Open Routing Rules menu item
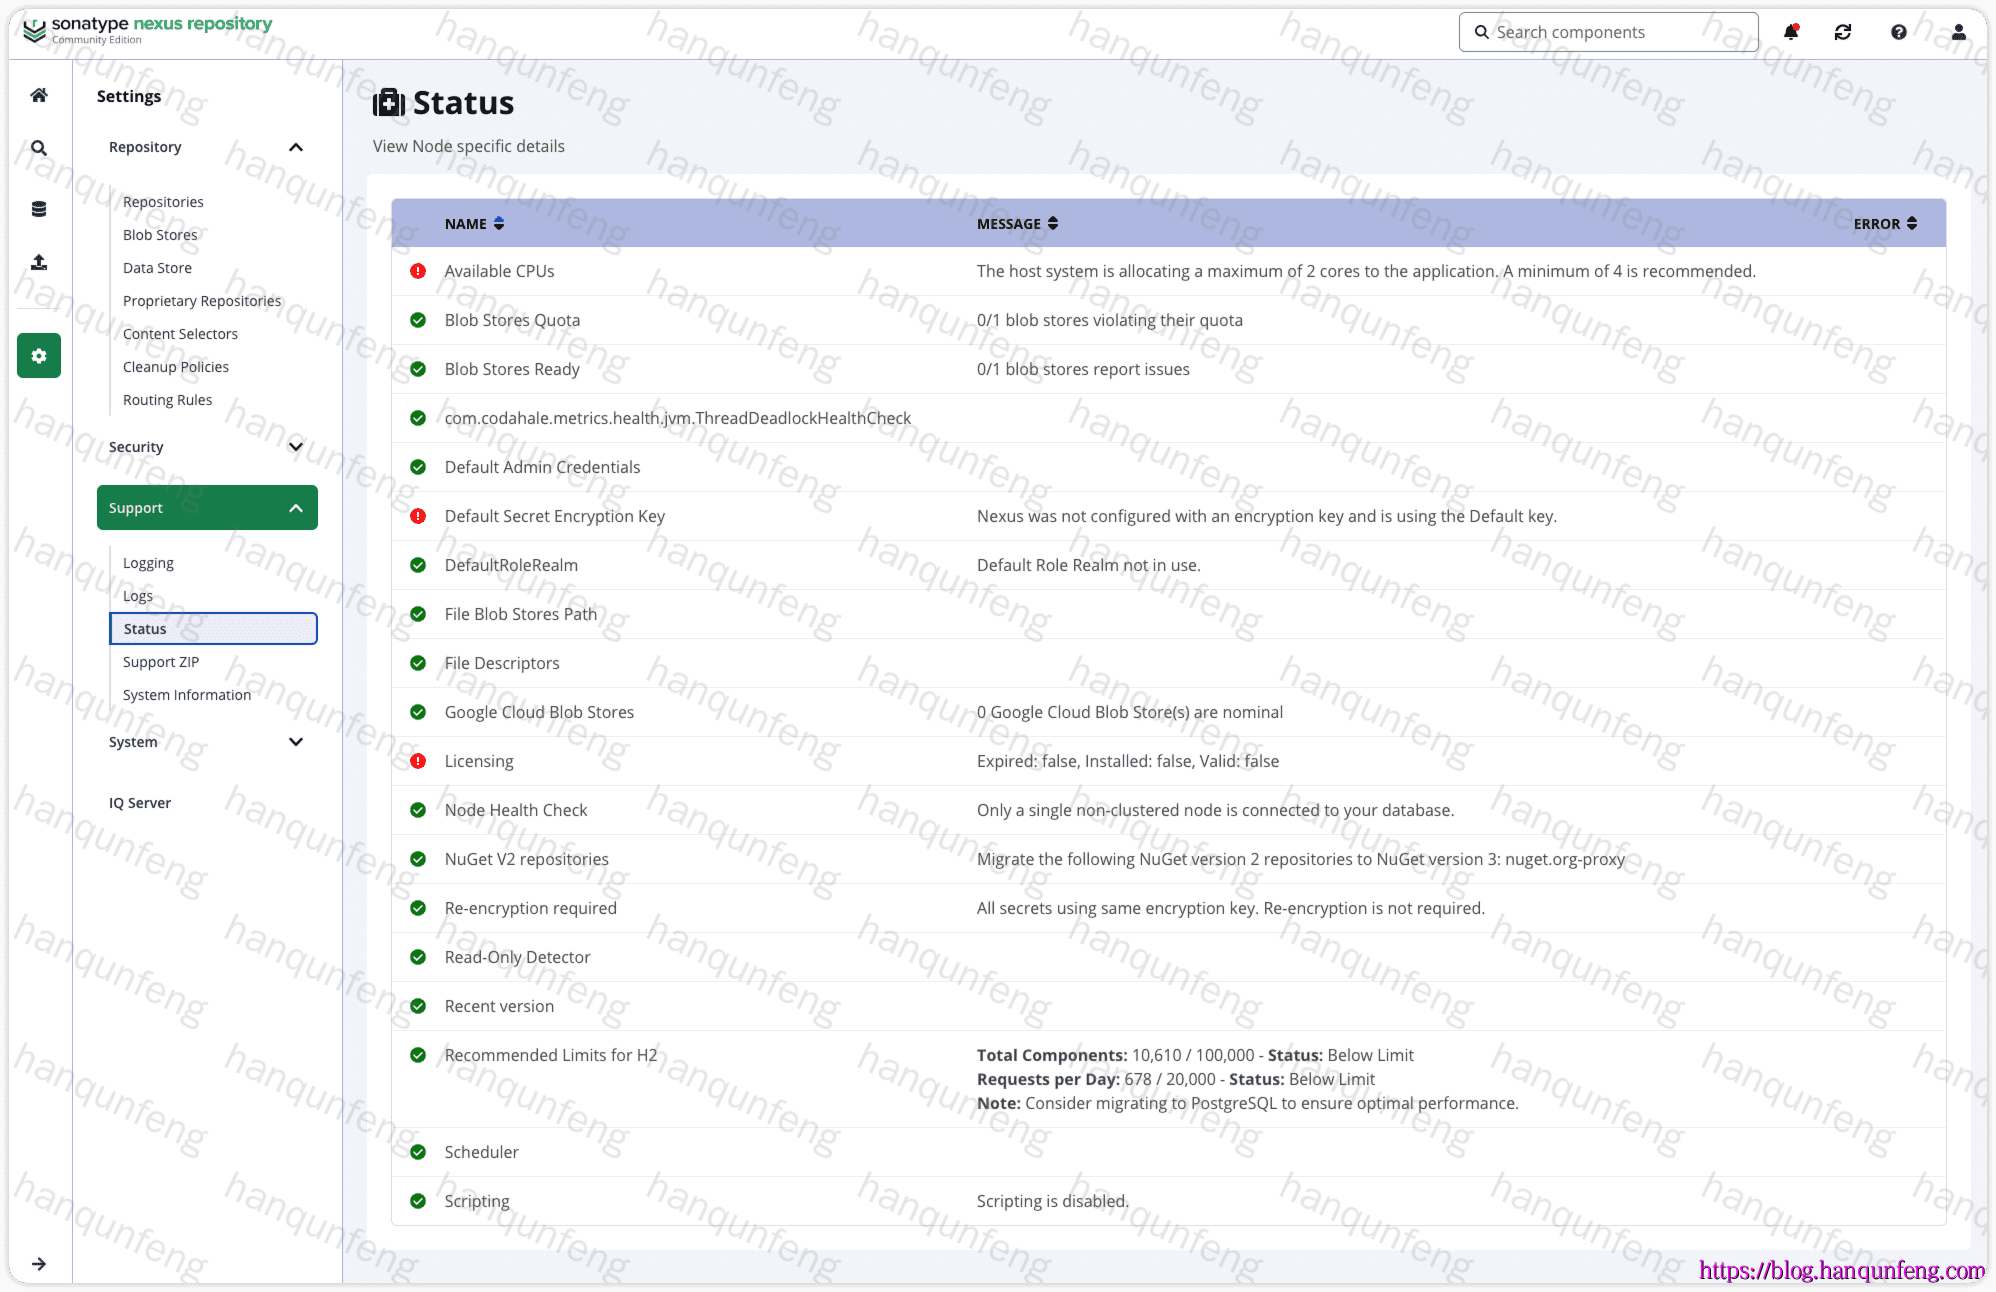The width and height of the screenshot is (1996, 1292). coord(167,400)
